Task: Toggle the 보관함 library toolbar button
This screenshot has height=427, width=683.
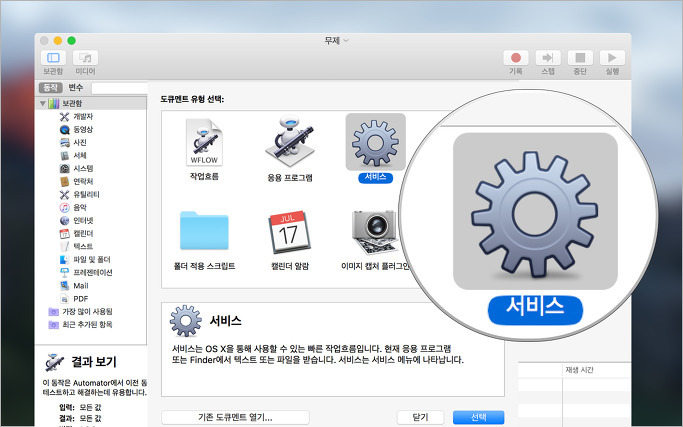Action: [53, 58]
